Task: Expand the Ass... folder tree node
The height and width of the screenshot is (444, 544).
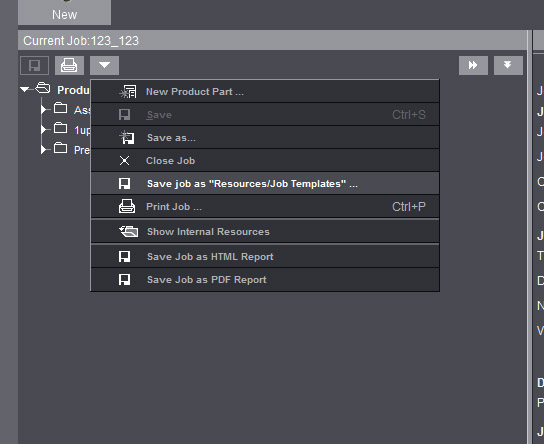Action: coord(44,110)
